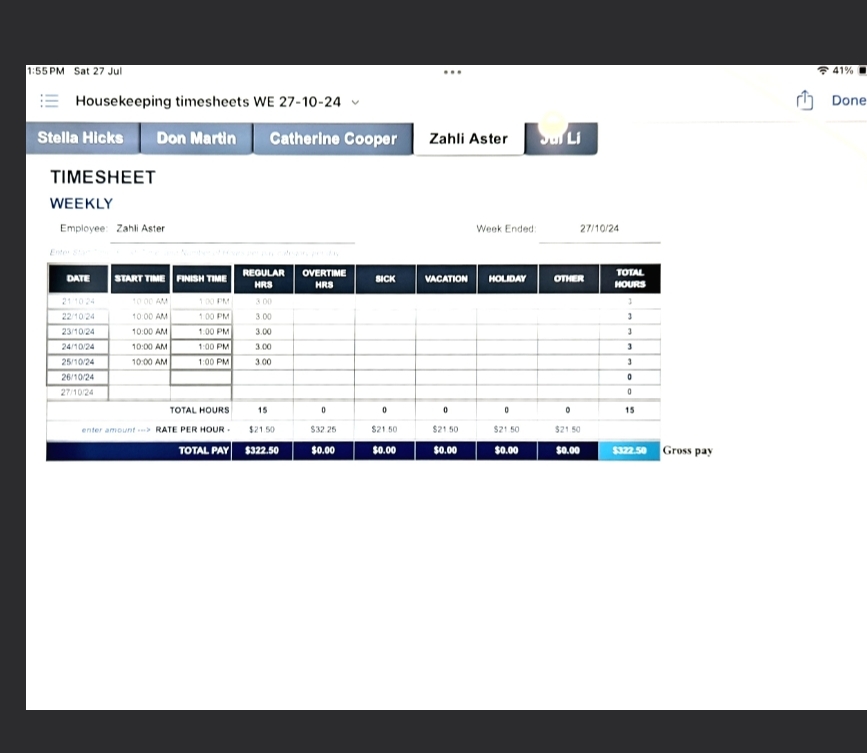Open the sheet list via the hamburger icon
867x753 pixels.
click(49, 100)
